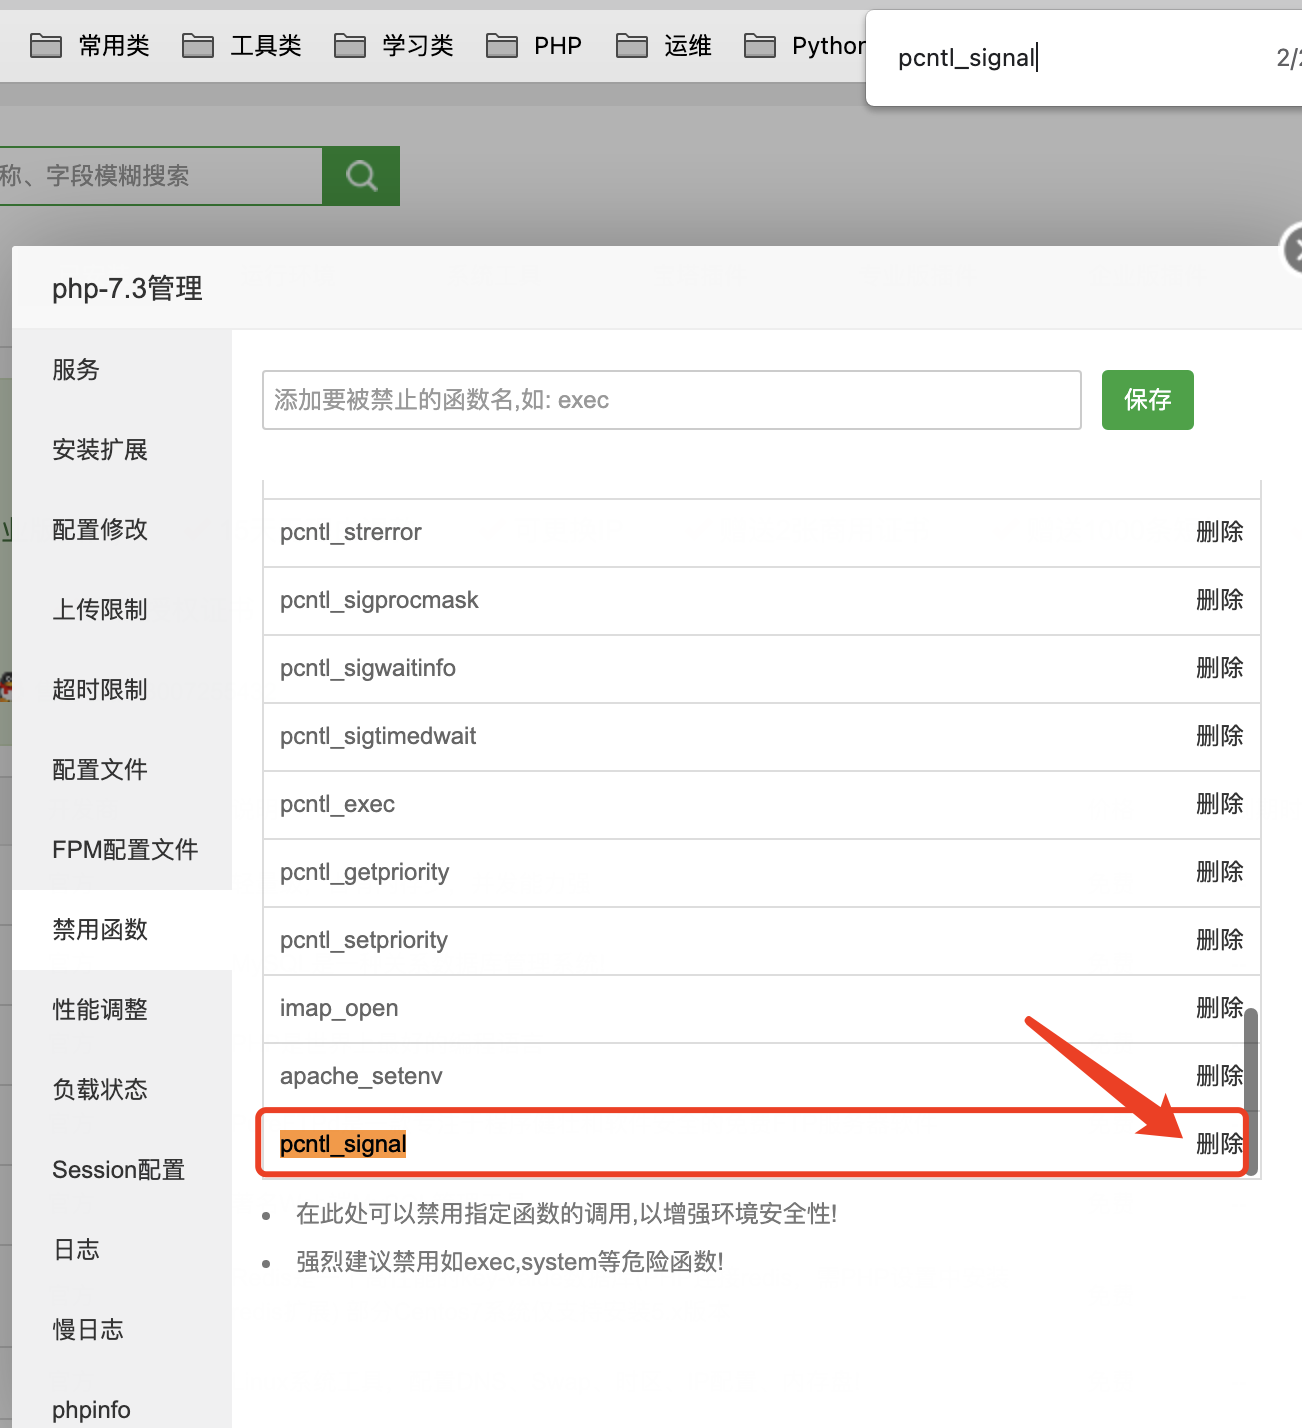Delete the apache_setenv disabled function
This screenshot has height=1428, width=1302.
click(x=1220, y=1076)
